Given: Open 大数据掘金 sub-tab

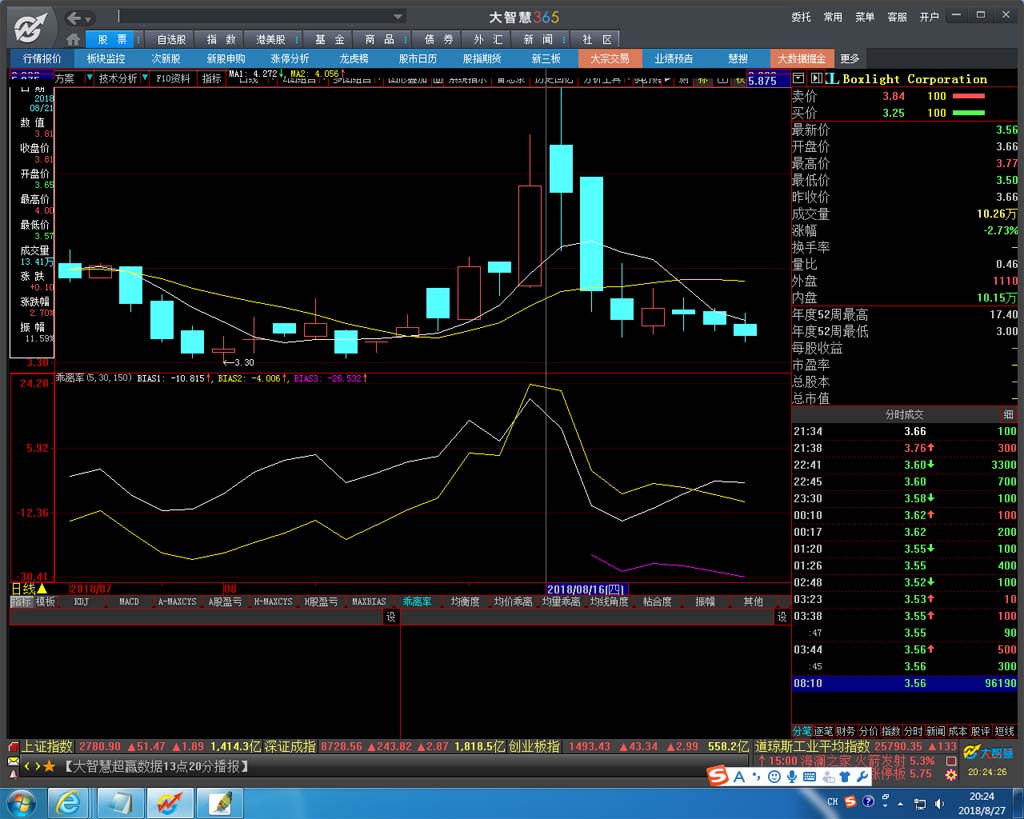Looking at the screenshot, I should tap(801, 59).
